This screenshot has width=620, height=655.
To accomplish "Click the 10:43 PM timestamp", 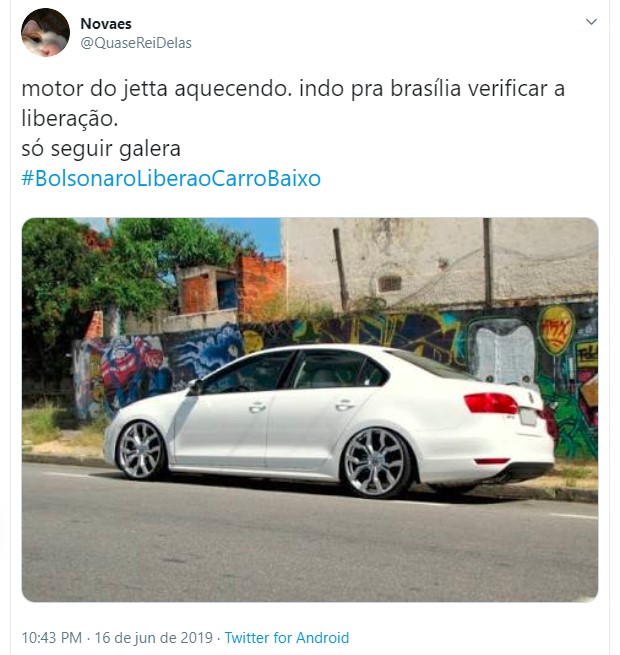I will (51, 638).
